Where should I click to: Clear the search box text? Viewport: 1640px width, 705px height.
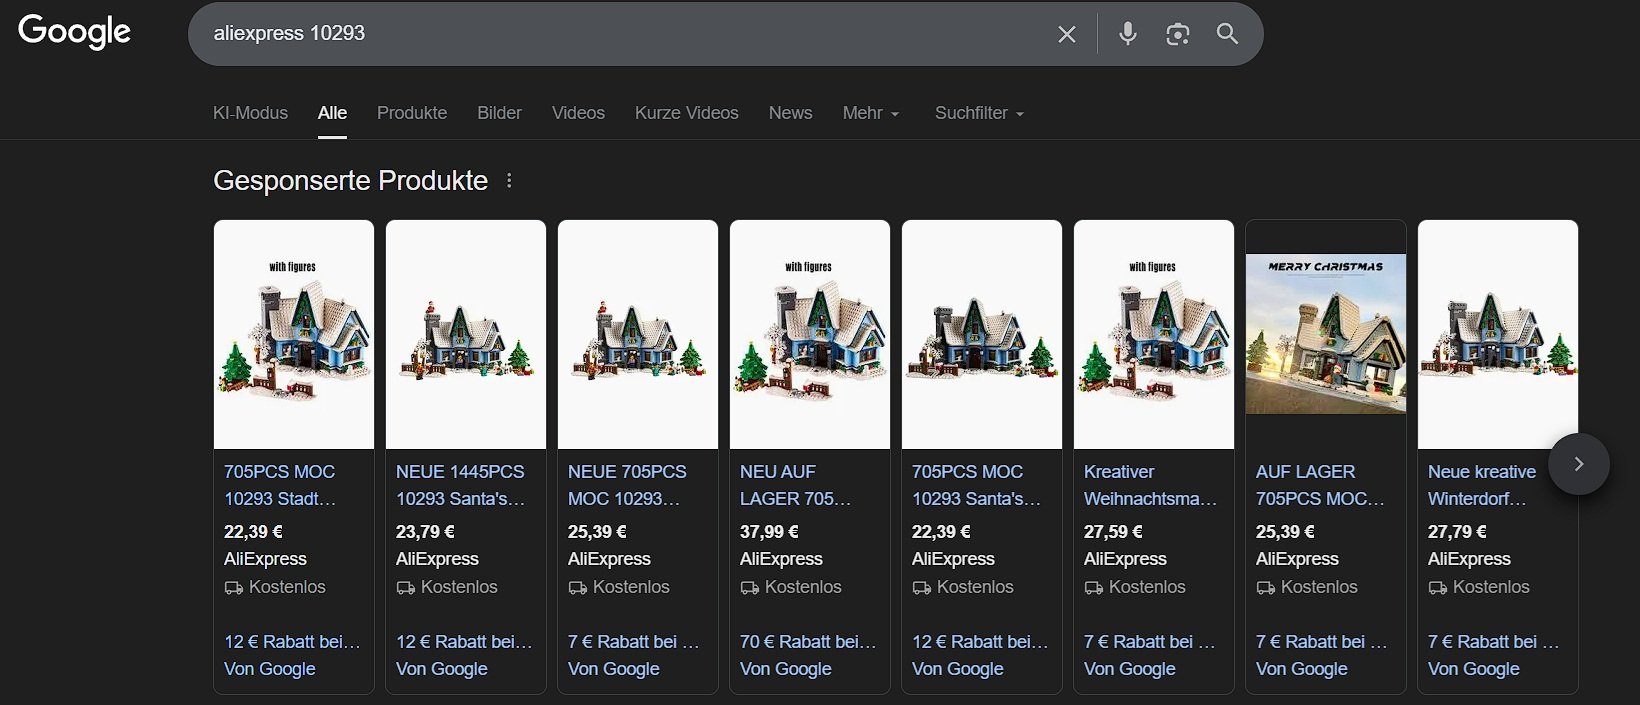click(1066, 34)
